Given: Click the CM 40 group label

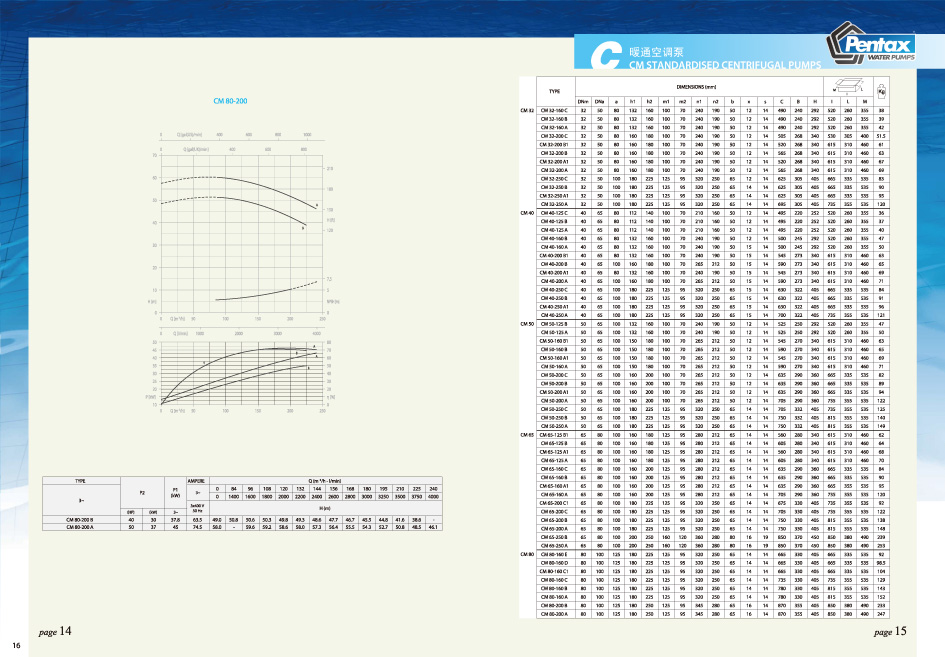Looking at the screenshot, I should point(527,213).
